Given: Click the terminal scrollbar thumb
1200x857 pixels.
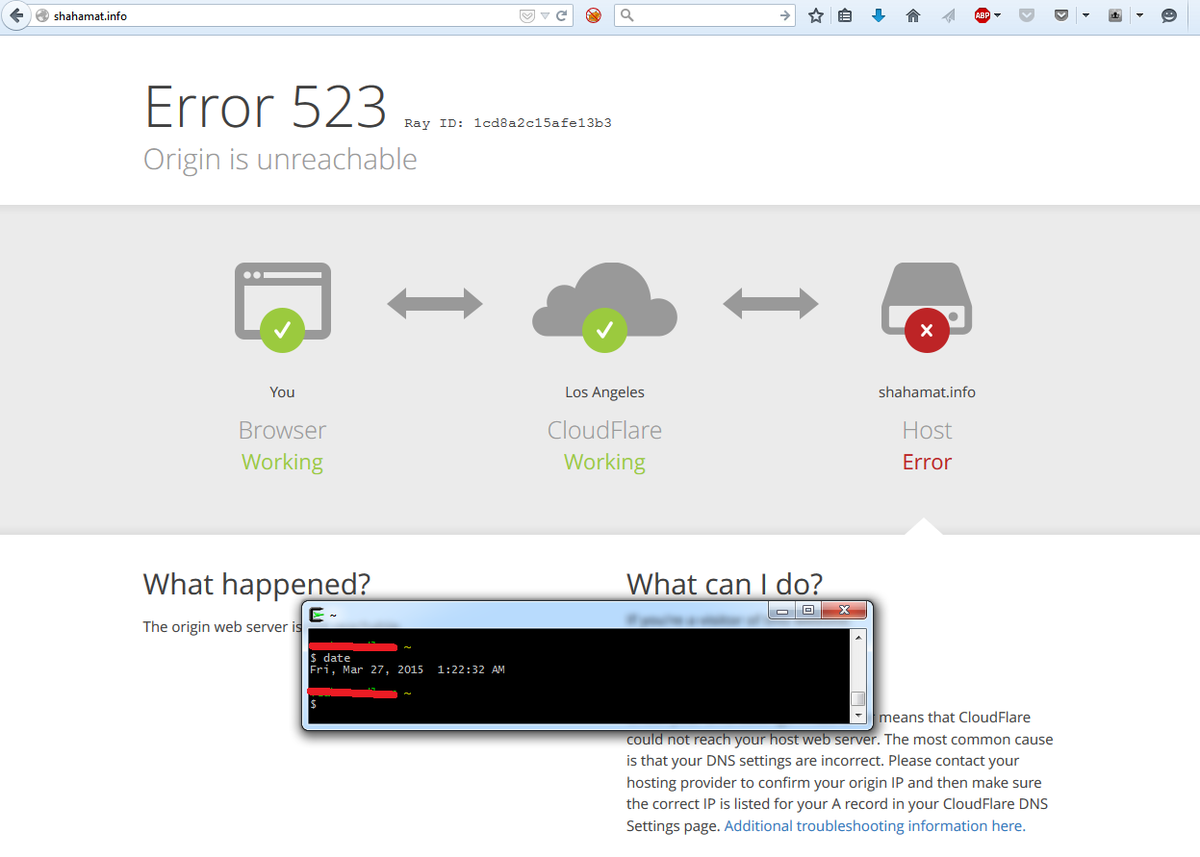Looking at the screenshot, I should click(857, 699).
